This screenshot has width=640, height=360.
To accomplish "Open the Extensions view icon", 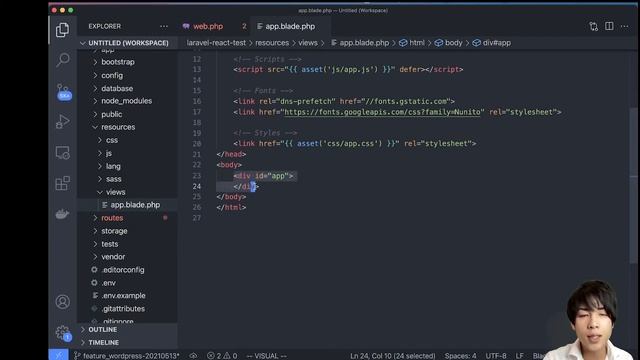I will coord(62,183).
